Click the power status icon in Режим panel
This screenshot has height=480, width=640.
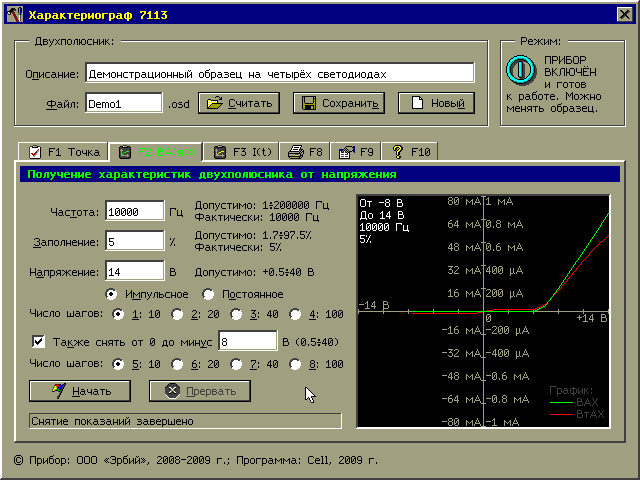(520, 69)
